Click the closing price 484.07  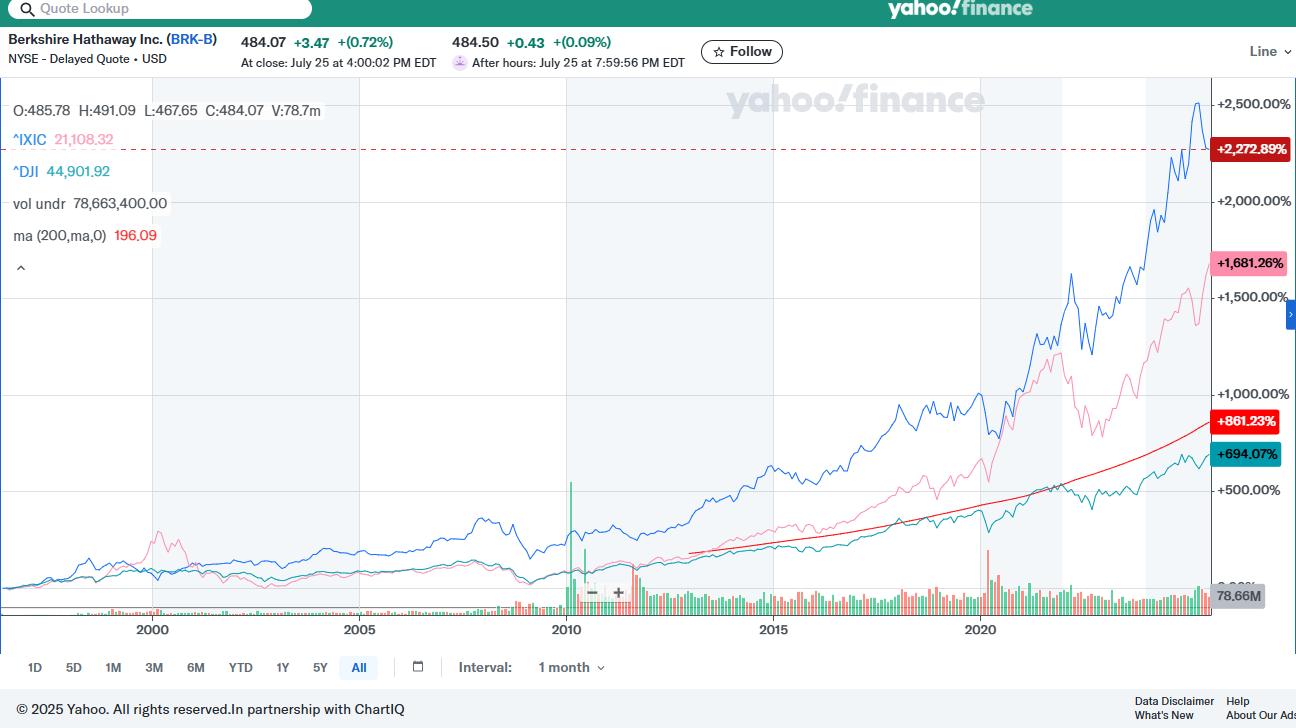click(264, 42)
